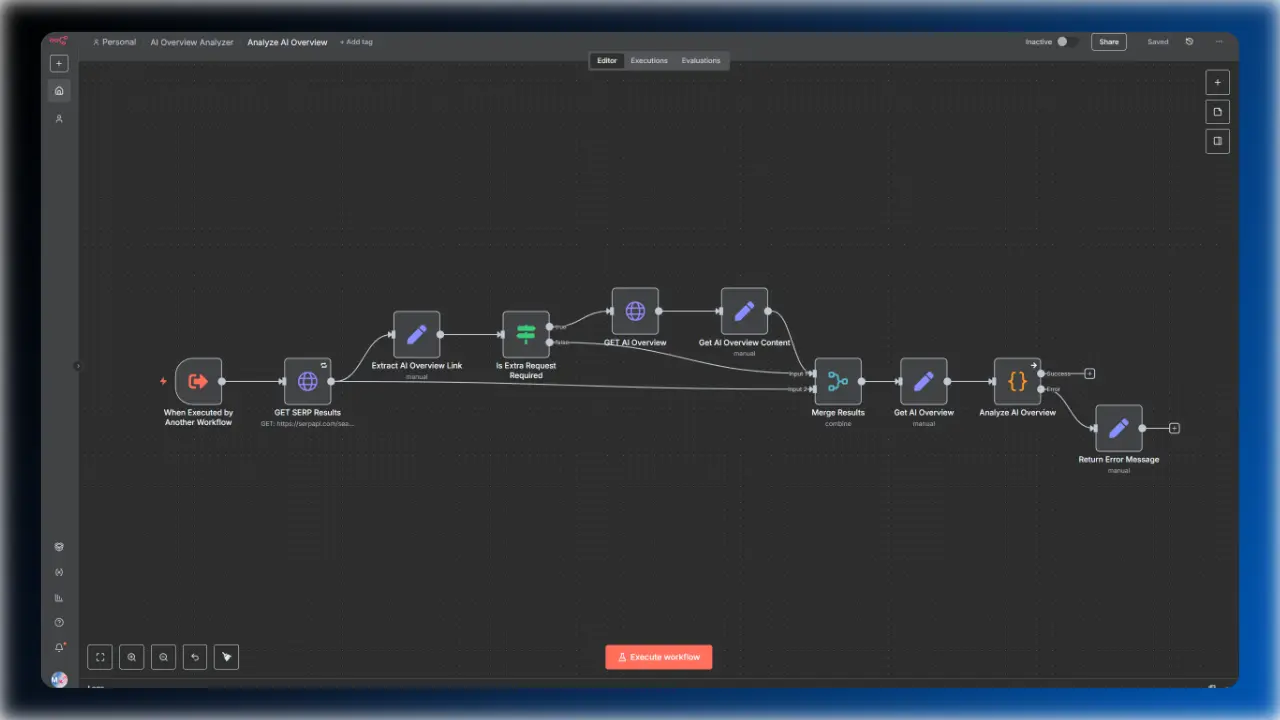Open the "GET SERP Results" HTTP node
1280x720 pixels.
click(x=307, y=381)
